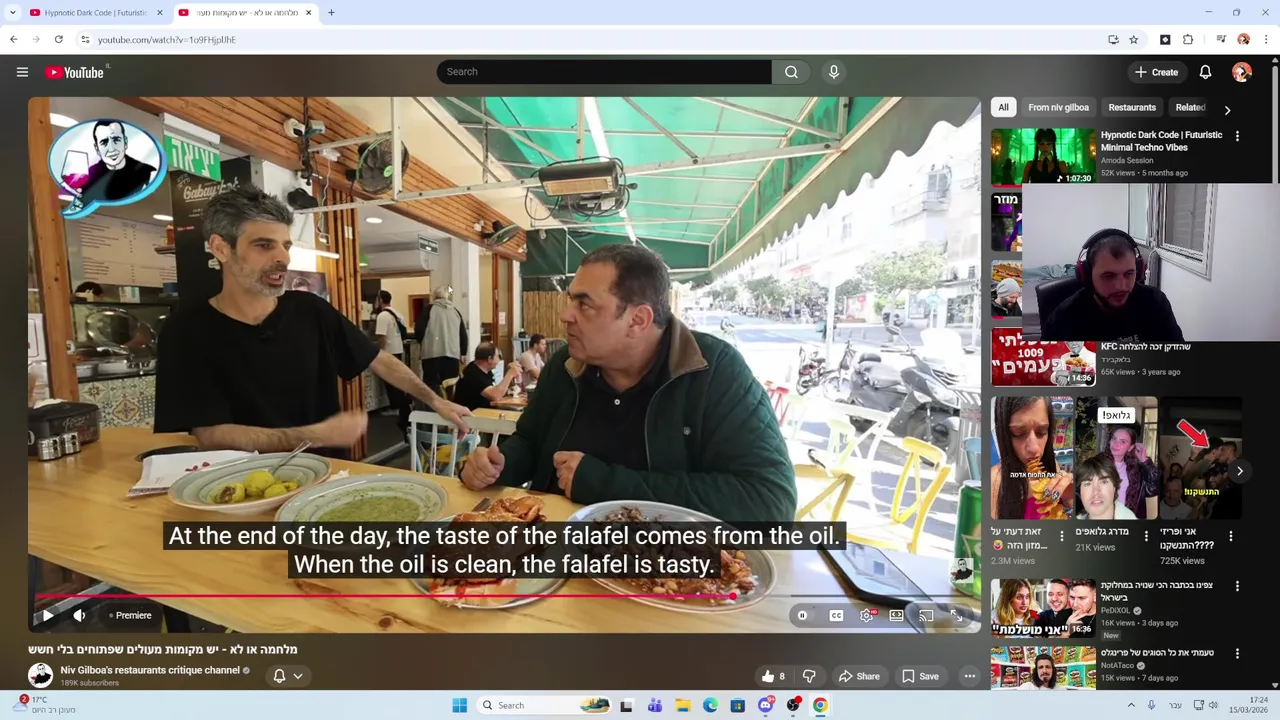Open a new browser tab
1280x720 pixels.
331,13
